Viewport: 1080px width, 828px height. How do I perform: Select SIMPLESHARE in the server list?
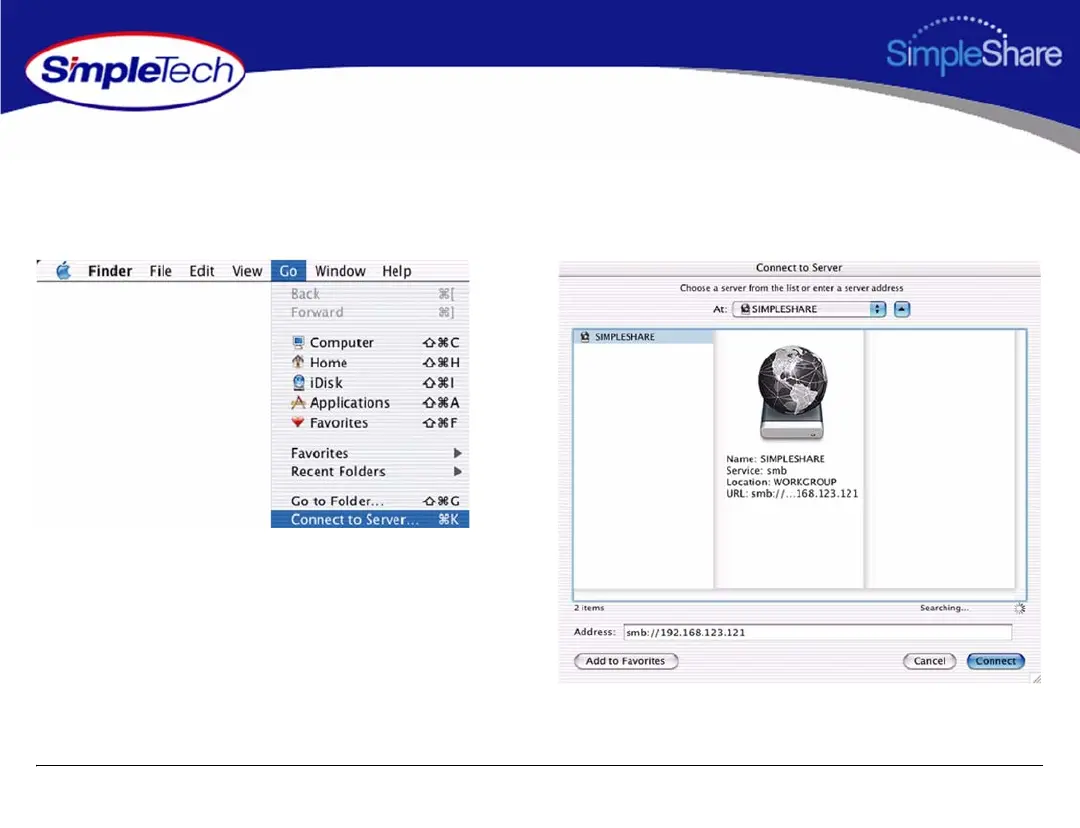[x=643, y=337]
